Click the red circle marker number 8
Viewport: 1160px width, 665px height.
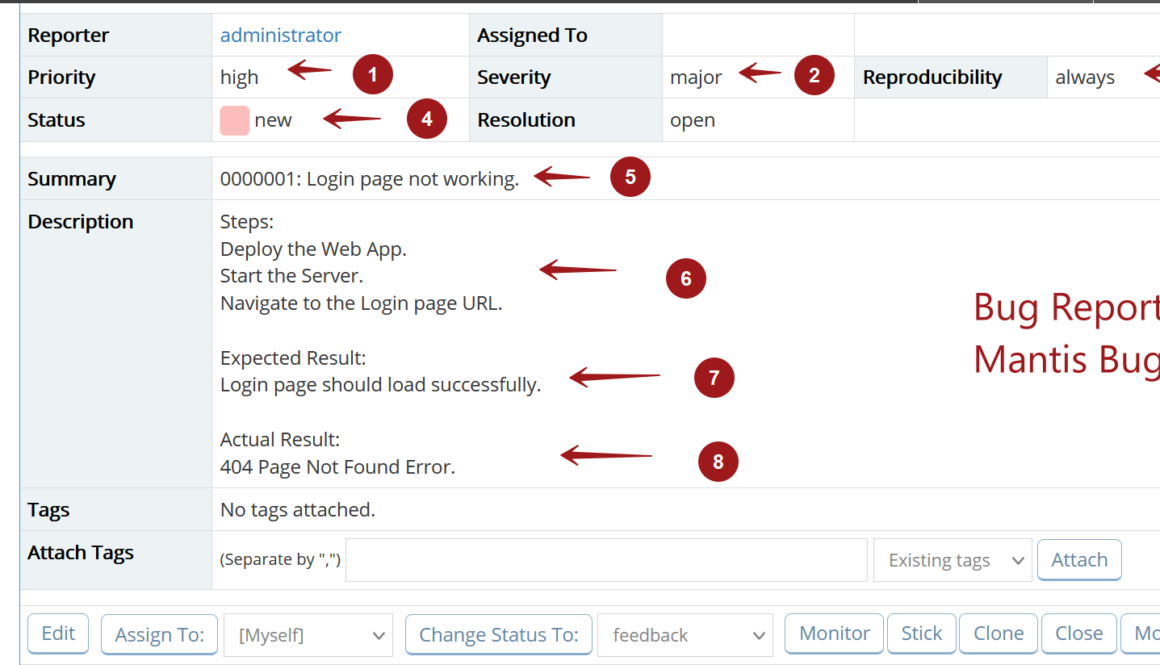tap(718, 462)
